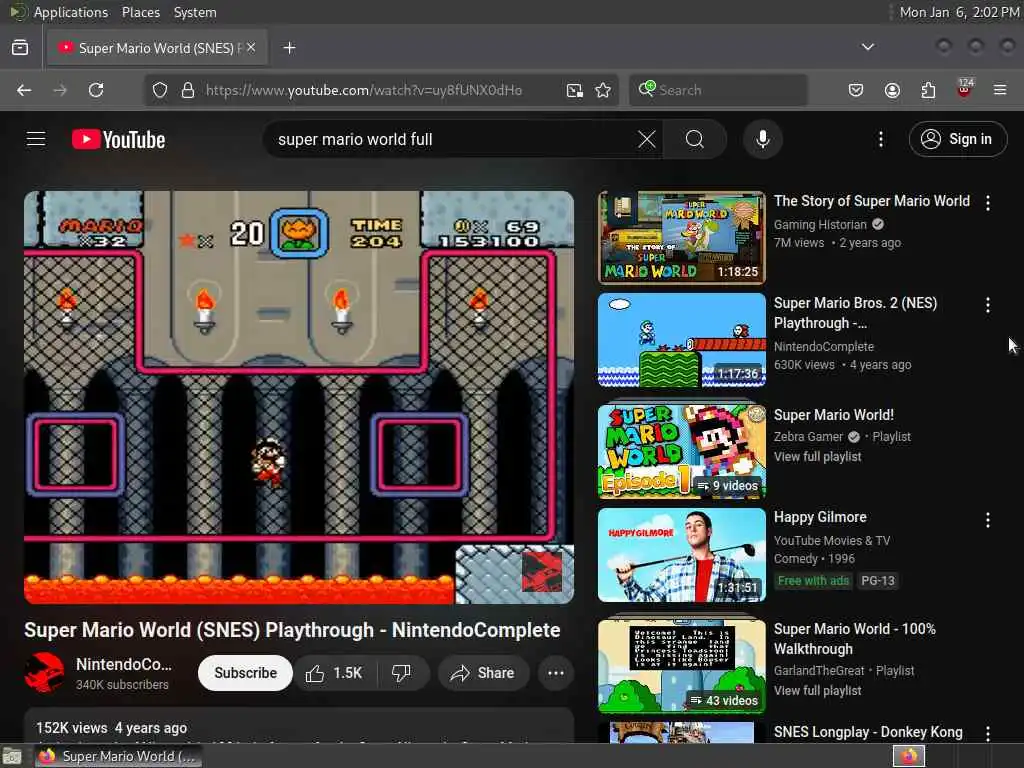Open tracking protection shield icon

[160, 90]
